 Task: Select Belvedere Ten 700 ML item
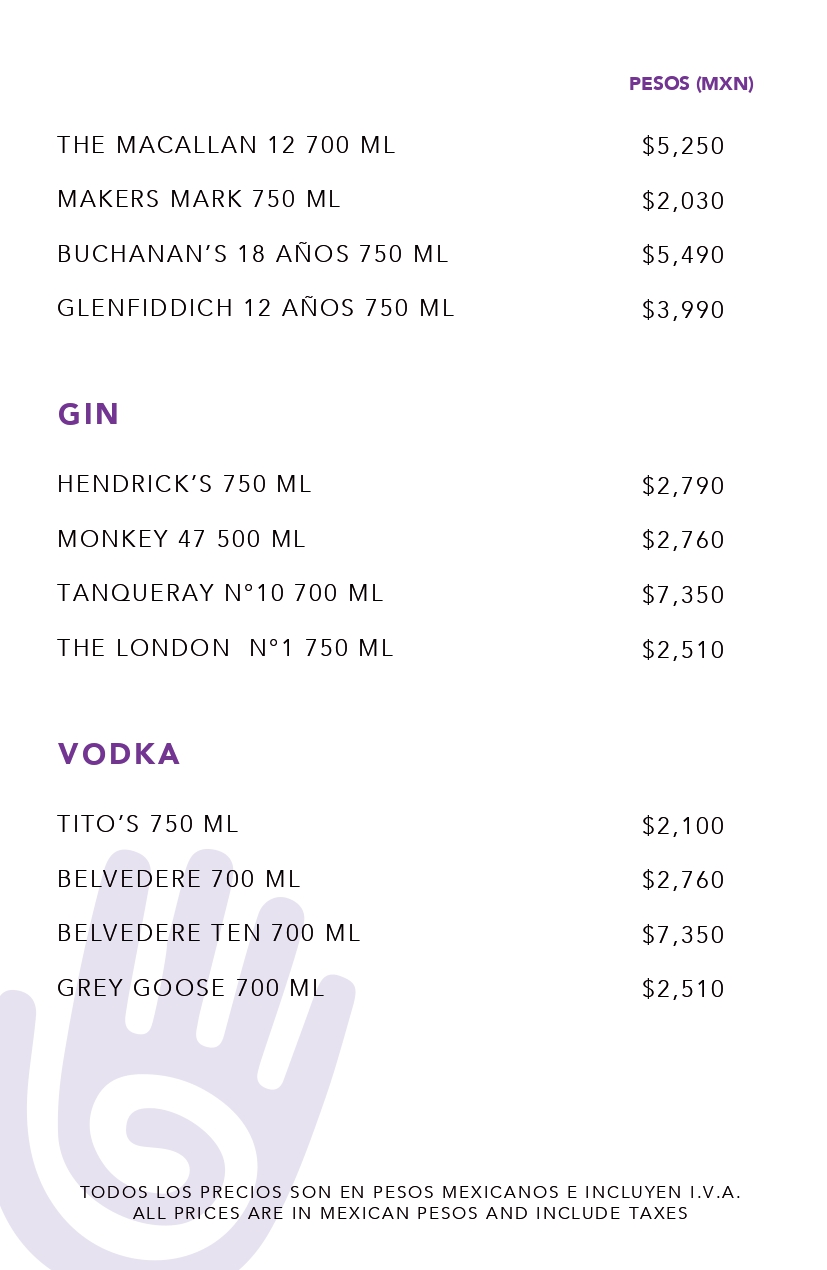[208, 933]
